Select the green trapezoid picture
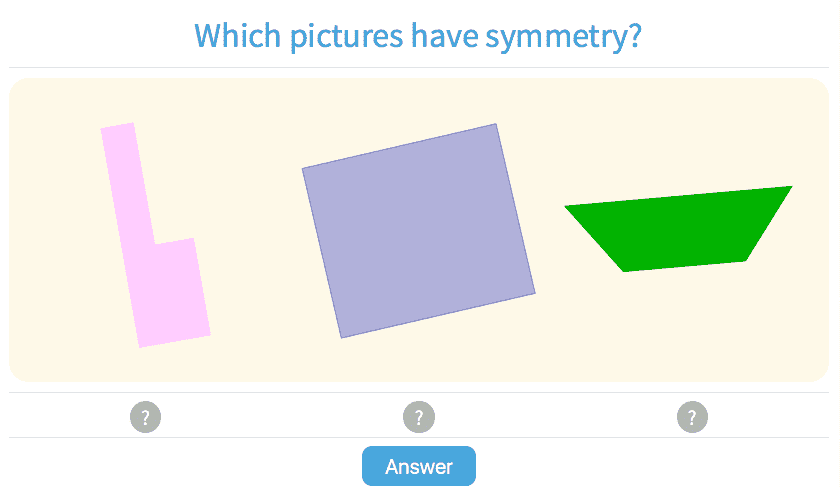The height and width of the screenshot is (501, 840). pyautogui.click(x=680, y=229)
